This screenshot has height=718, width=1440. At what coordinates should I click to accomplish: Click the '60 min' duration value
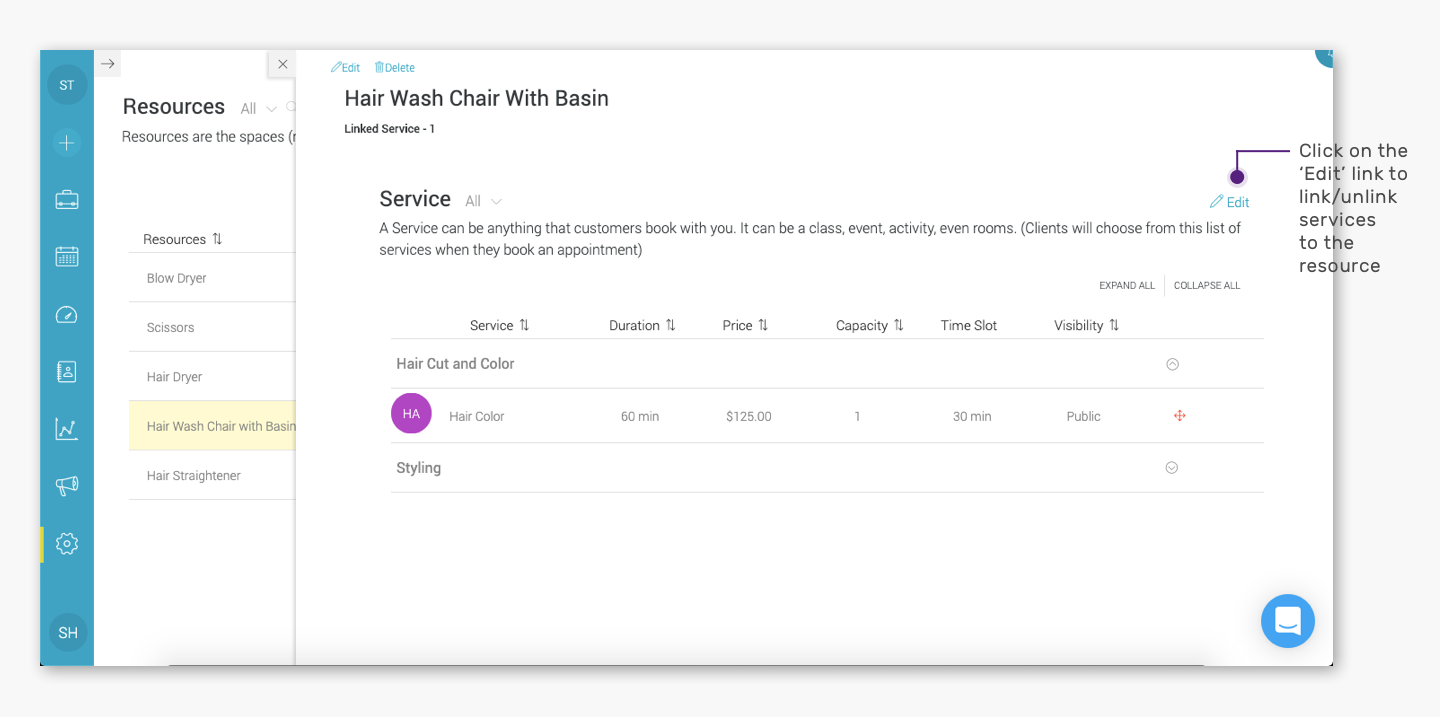click(640, 417)
